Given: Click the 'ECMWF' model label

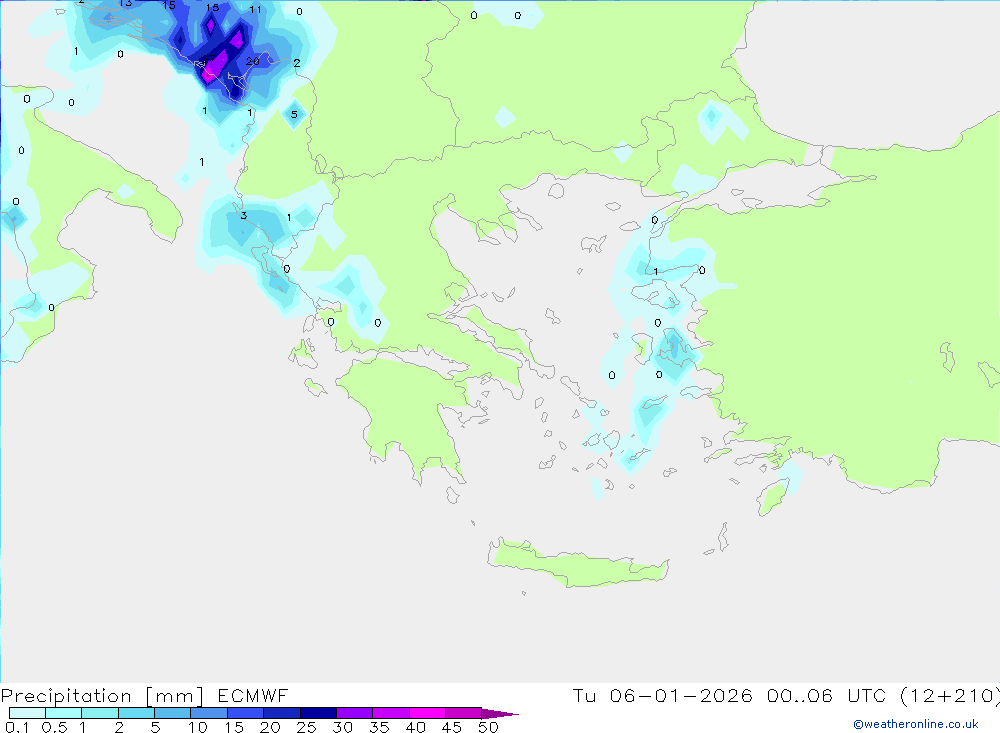Looking at the screenshot, I should [x=253, y=695].
